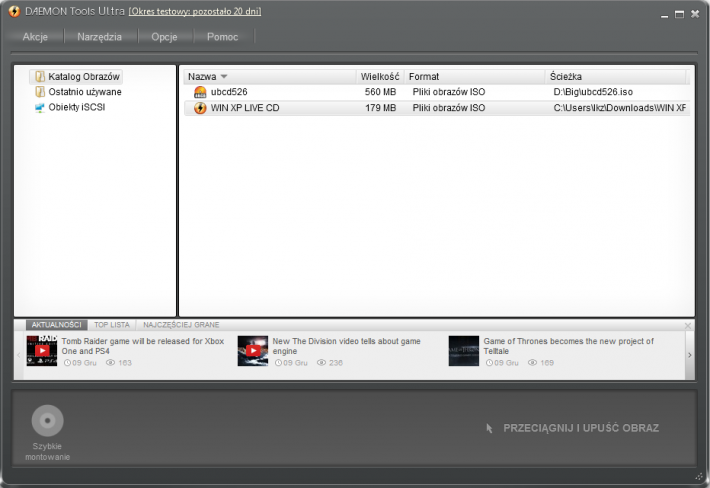This screenshot has width=710, height=488.
Task: Switch to the AKTUALNOŚCI tab
Action: click(57, 325)
